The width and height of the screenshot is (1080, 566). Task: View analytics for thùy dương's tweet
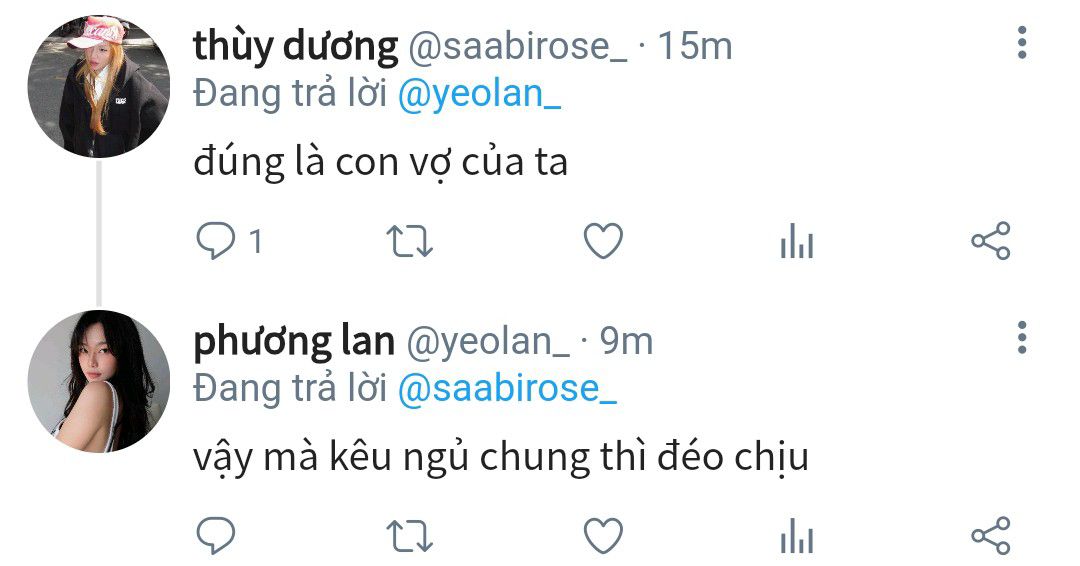797,241
